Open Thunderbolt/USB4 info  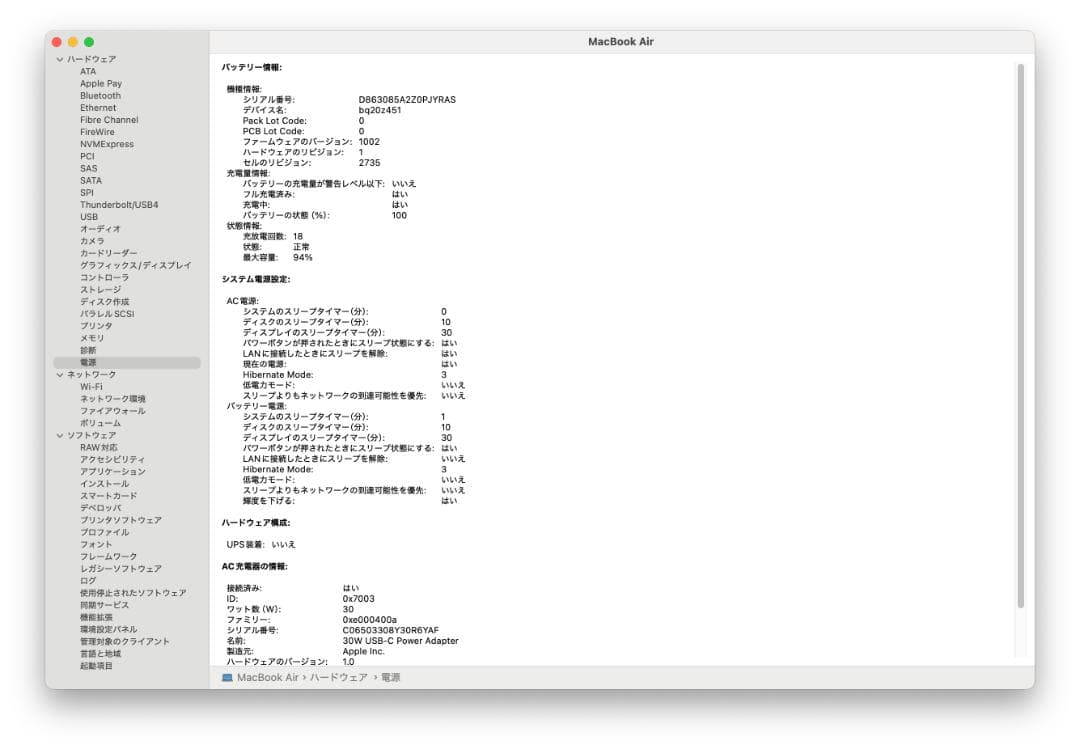(x=119, y=205)
